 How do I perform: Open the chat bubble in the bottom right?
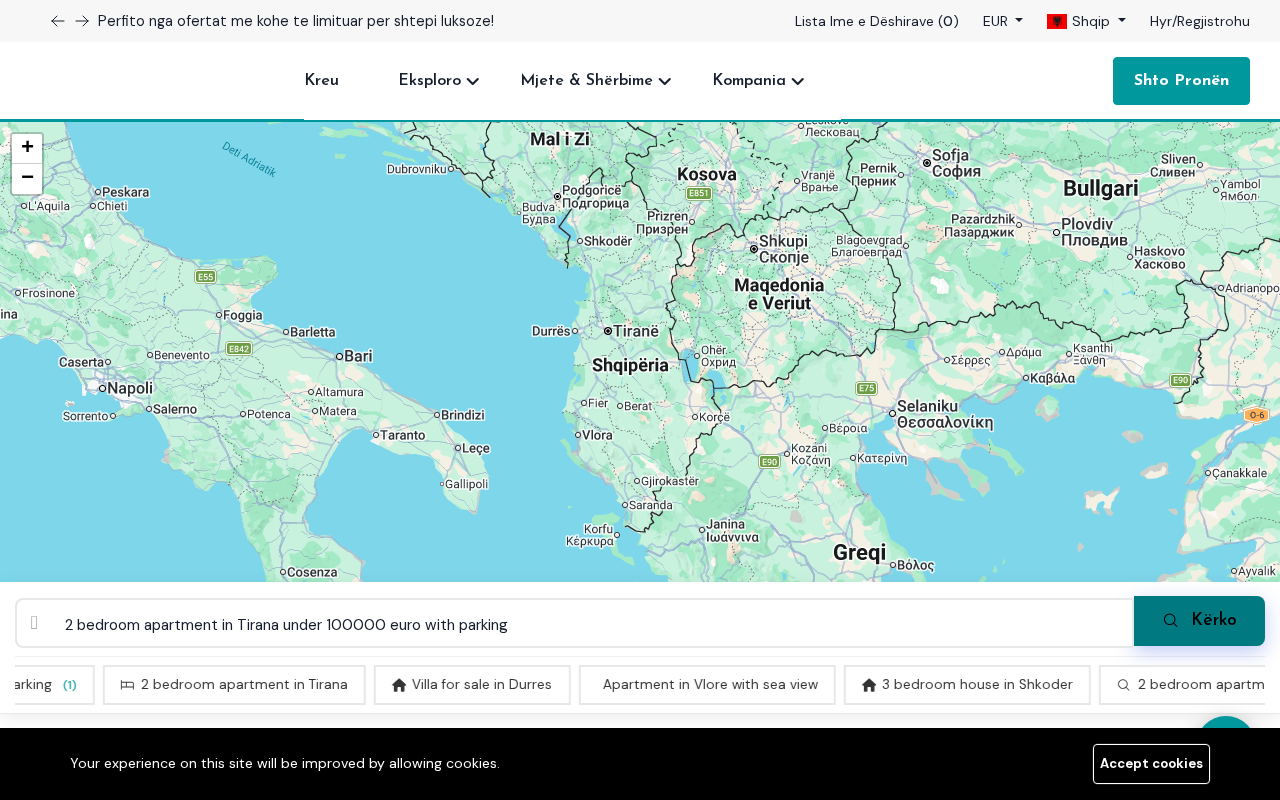[1226, 738]
